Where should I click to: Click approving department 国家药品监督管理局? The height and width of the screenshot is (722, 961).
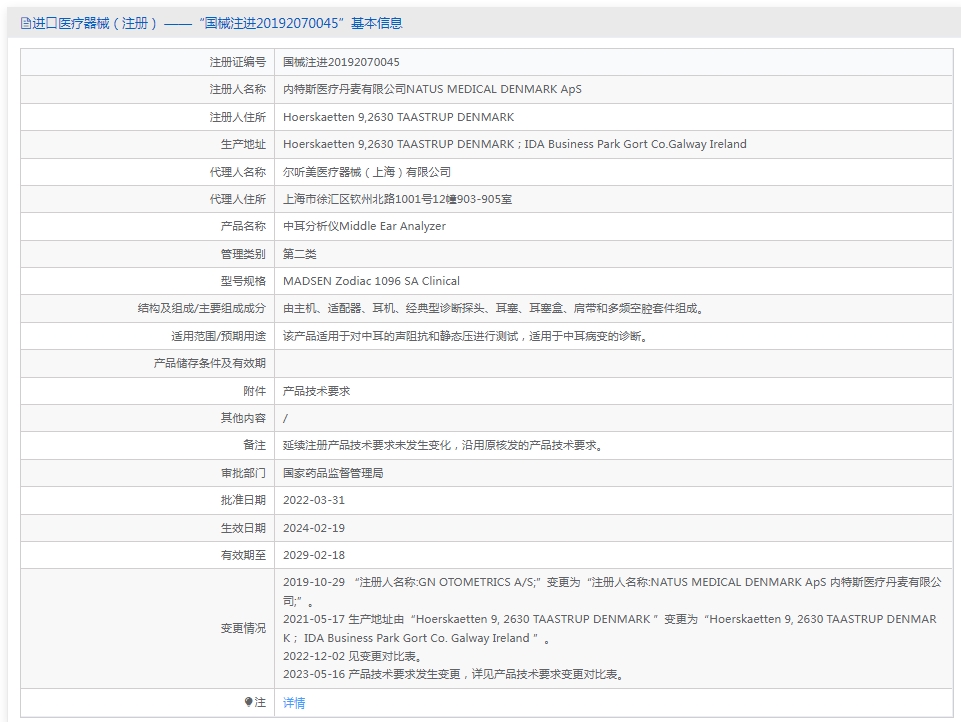pos(333,473)
